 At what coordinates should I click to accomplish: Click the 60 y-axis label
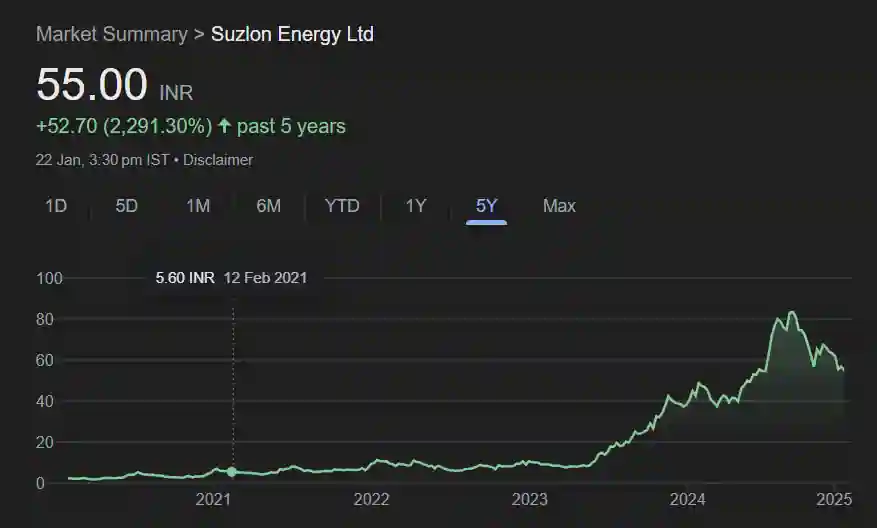pos(45,360)
